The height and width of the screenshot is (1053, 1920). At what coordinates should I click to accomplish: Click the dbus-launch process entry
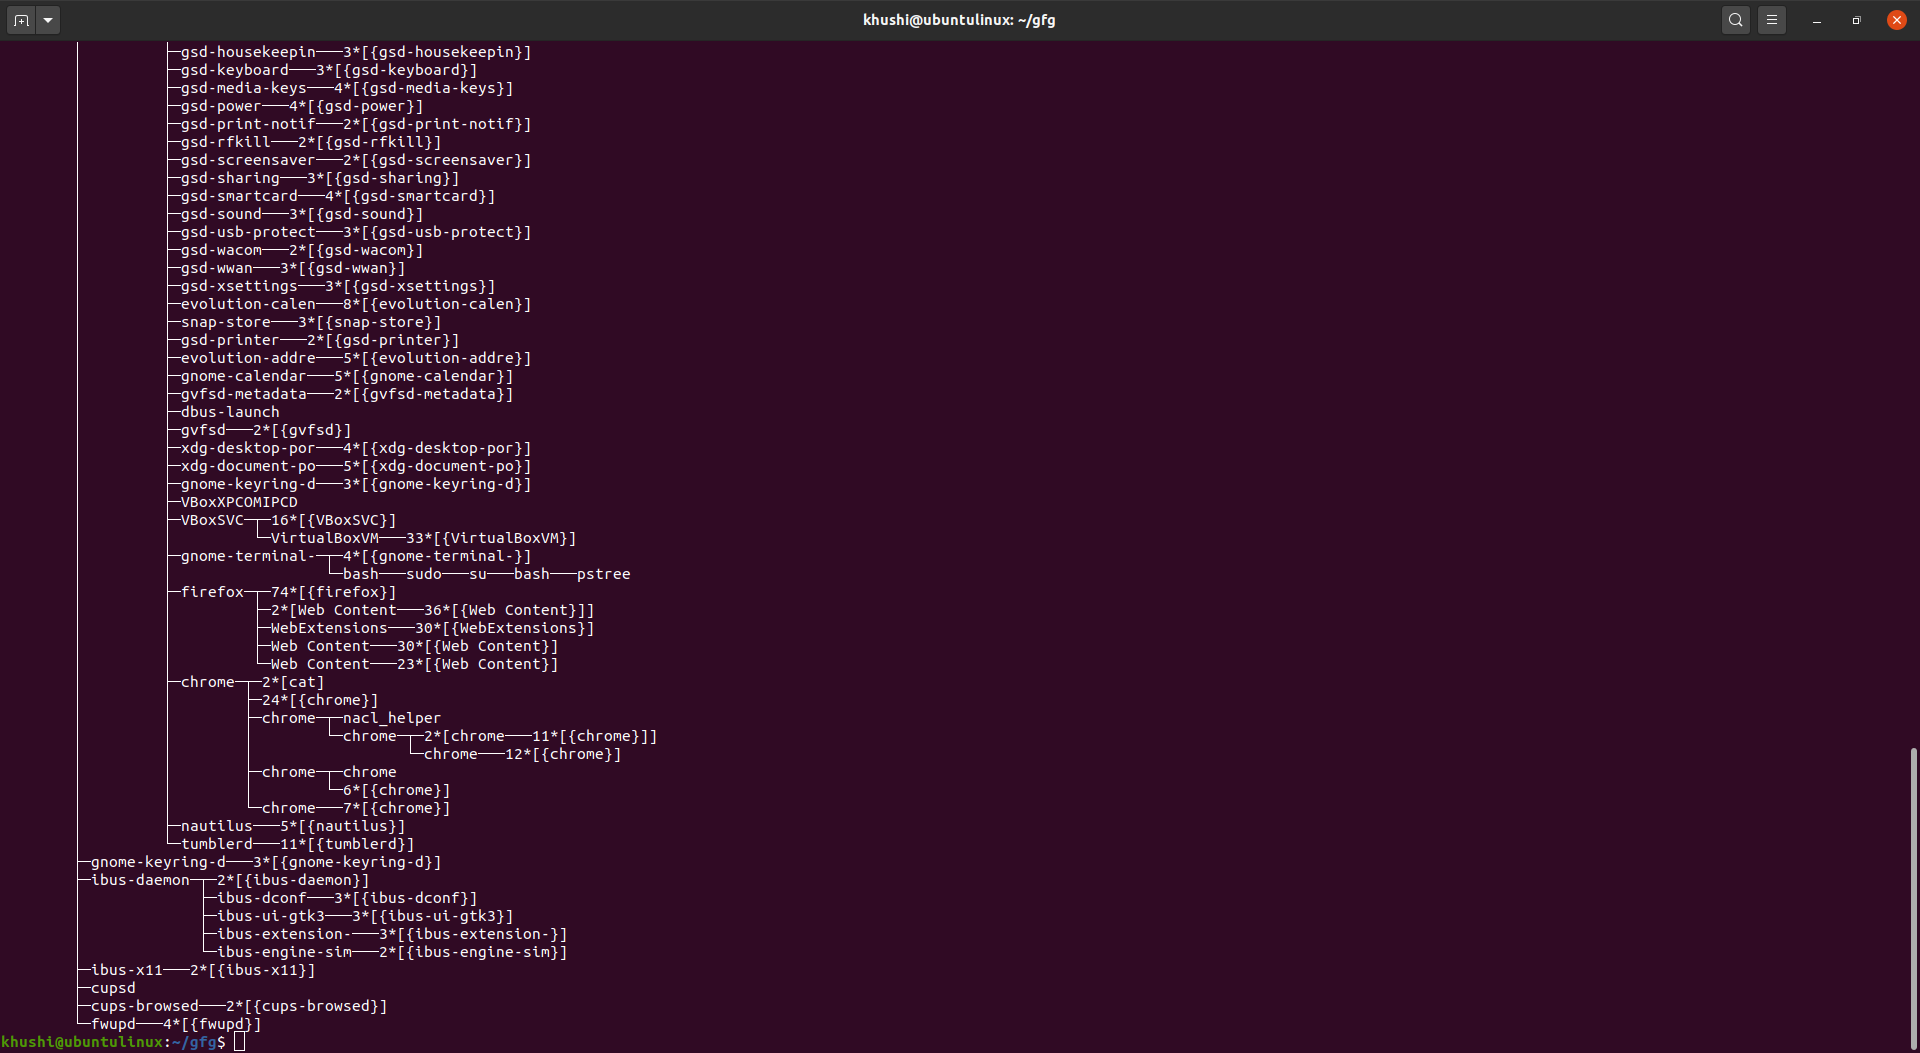230,412
